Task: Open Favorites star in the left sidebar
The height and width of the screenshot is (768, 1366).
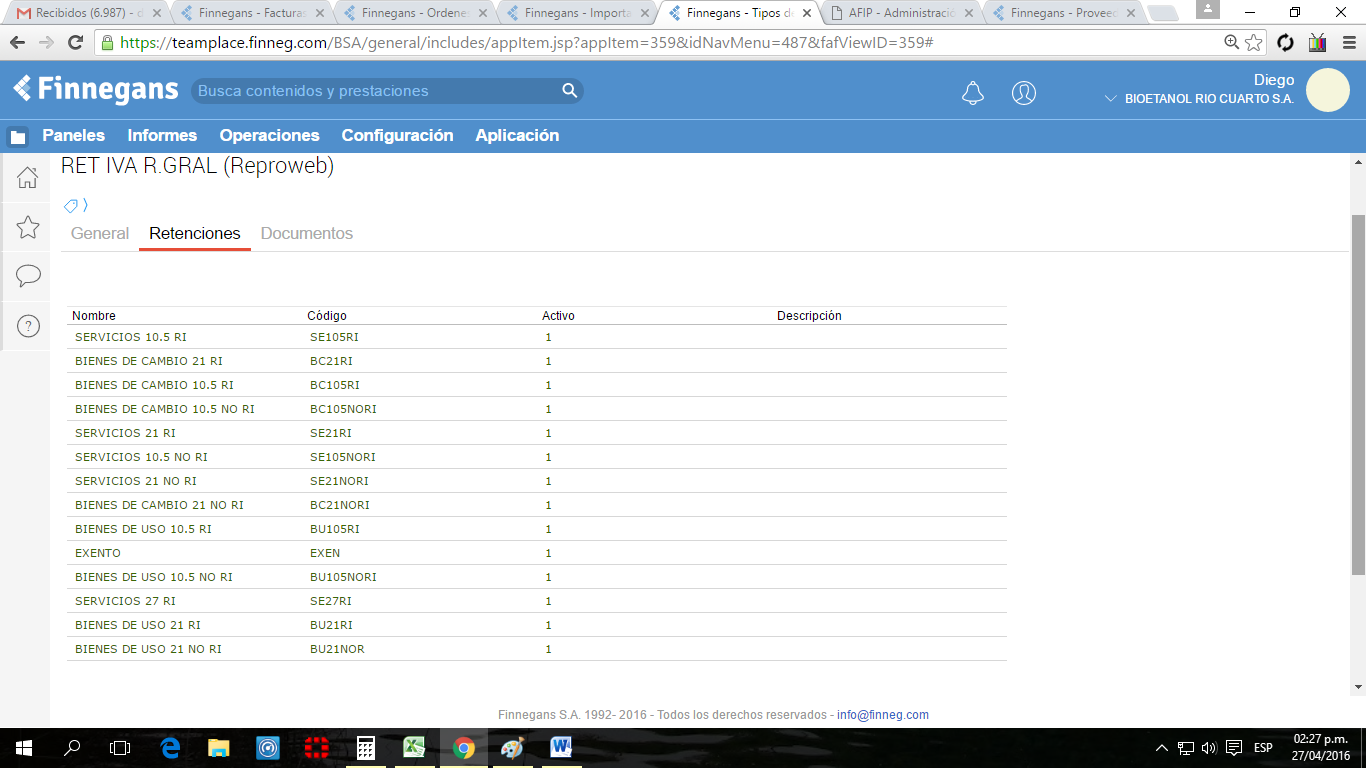Action: click(x=28, y=227)
